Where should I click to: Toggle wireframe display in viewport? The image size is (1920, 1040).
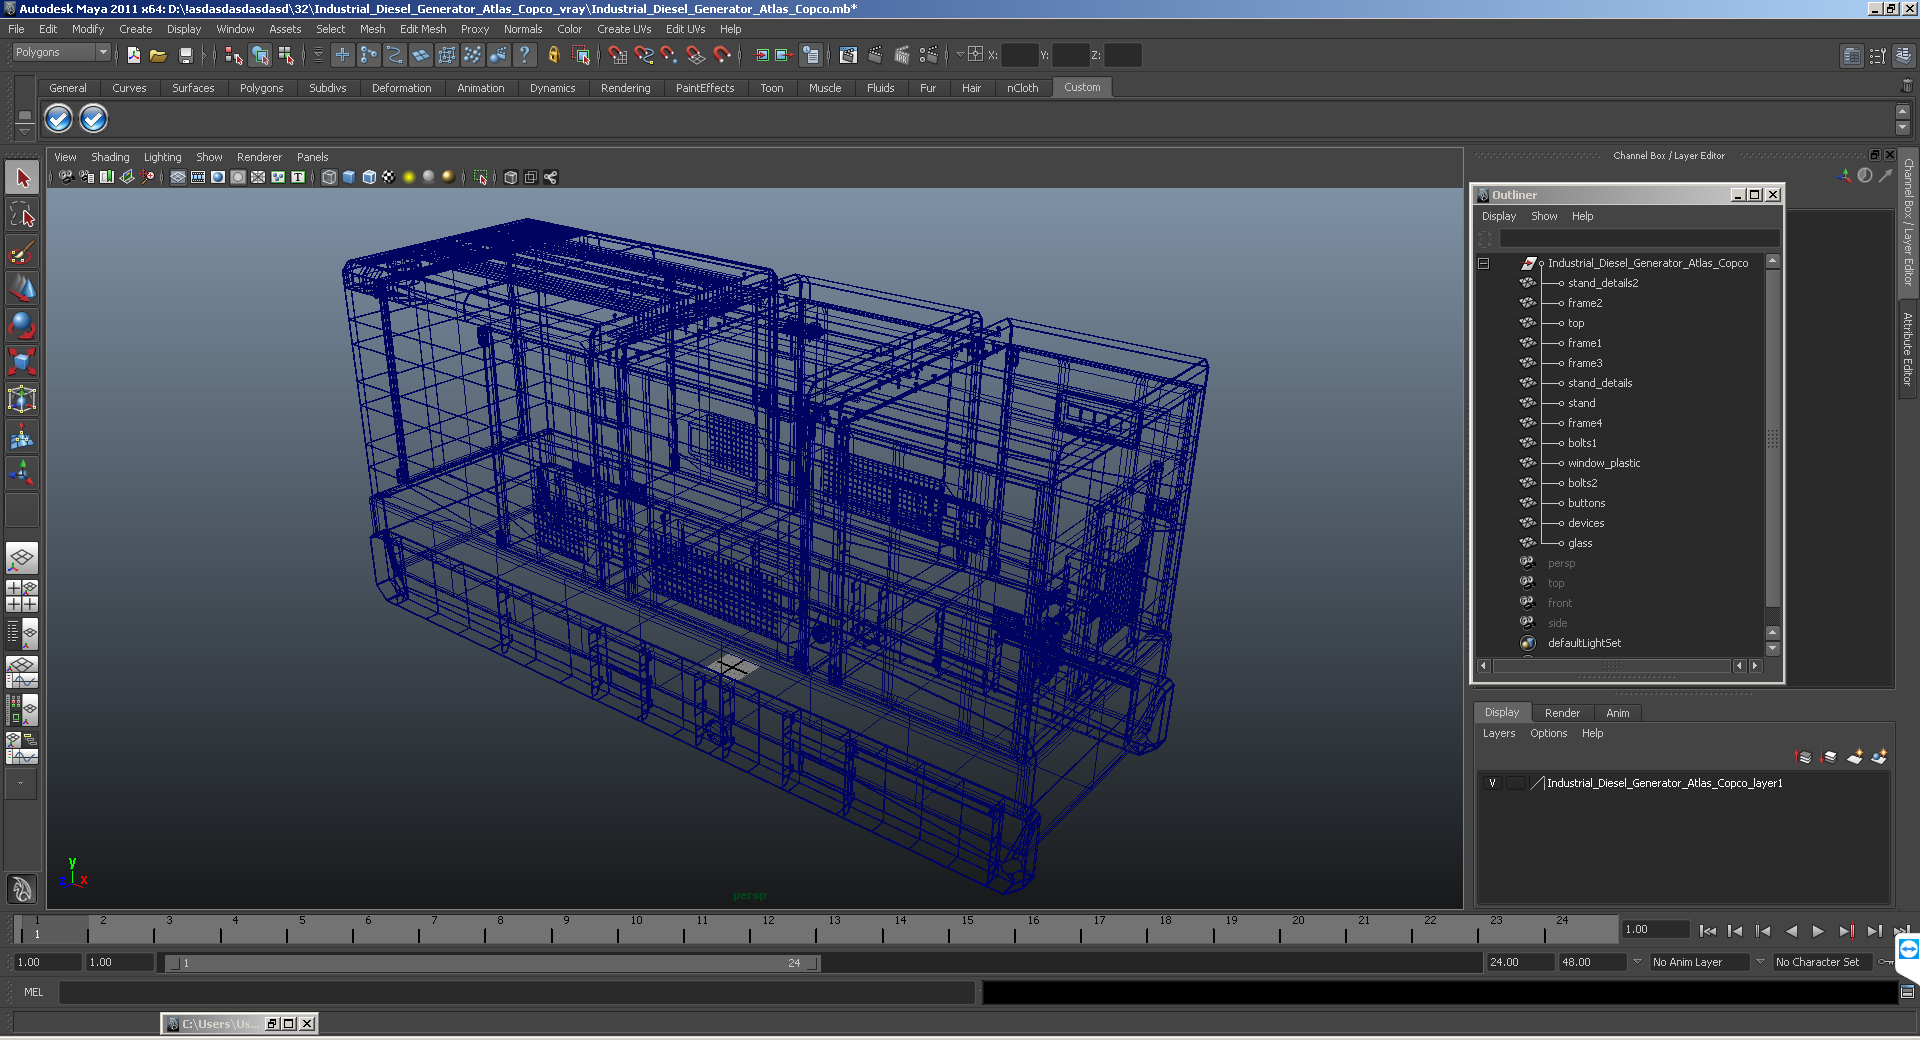pos(329,177)
